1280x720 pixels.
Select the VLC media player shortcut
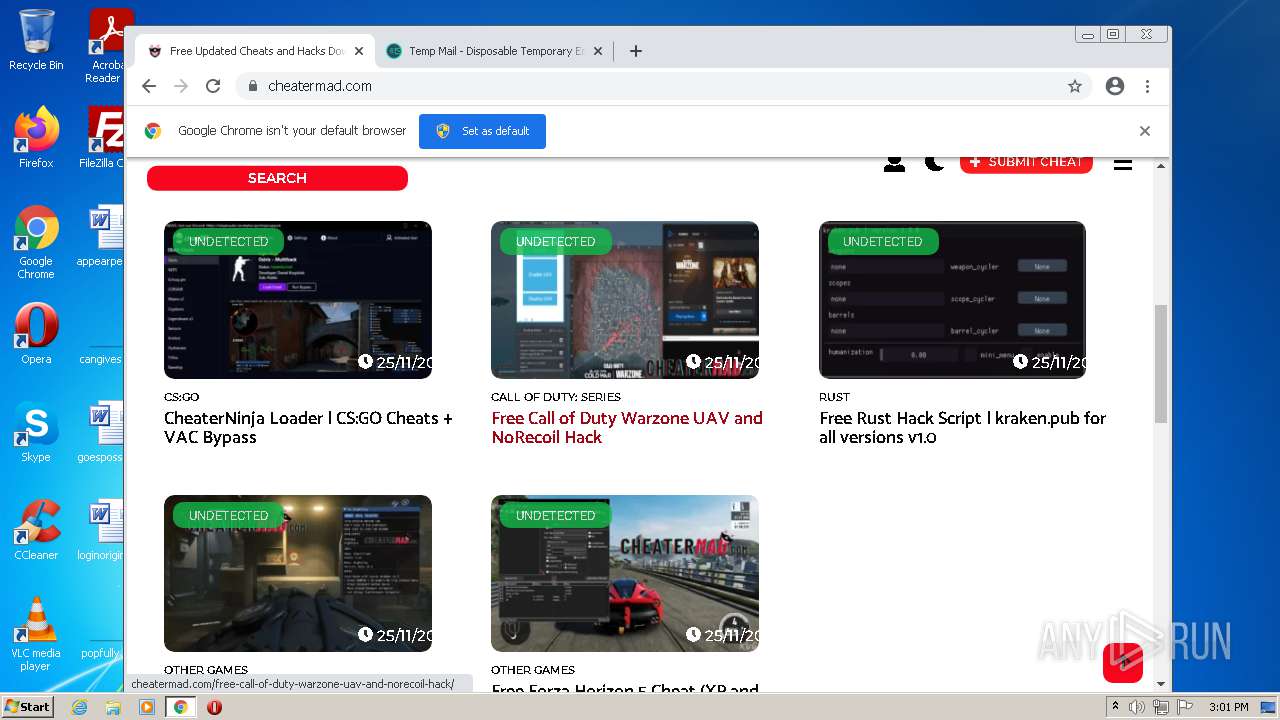point(36,635)
